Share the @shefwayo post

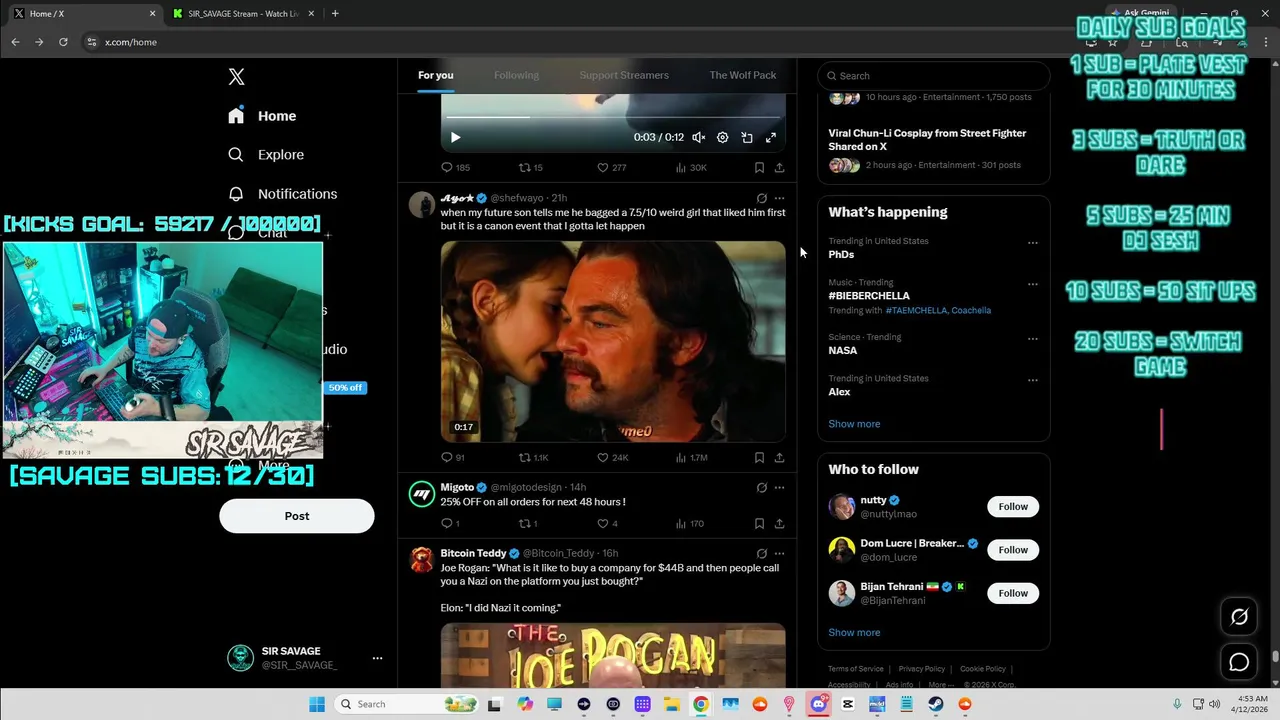coord(779,457)
